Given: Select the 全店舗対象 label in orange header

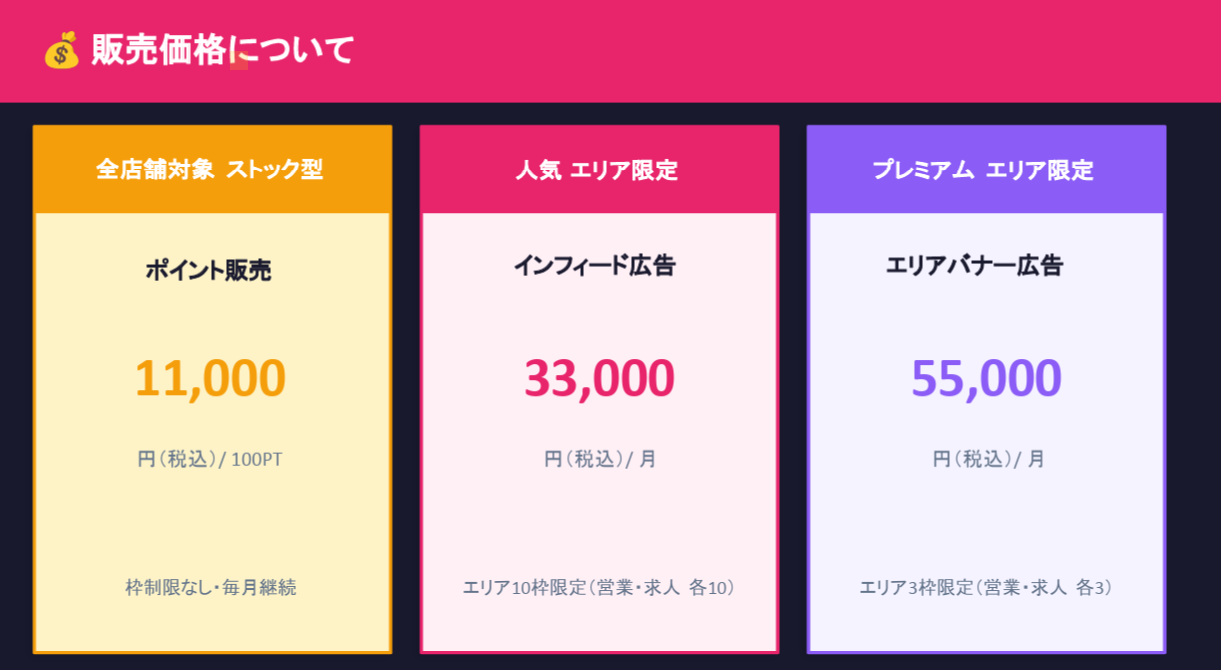Looking at the screenshot, I should point(154,170).
